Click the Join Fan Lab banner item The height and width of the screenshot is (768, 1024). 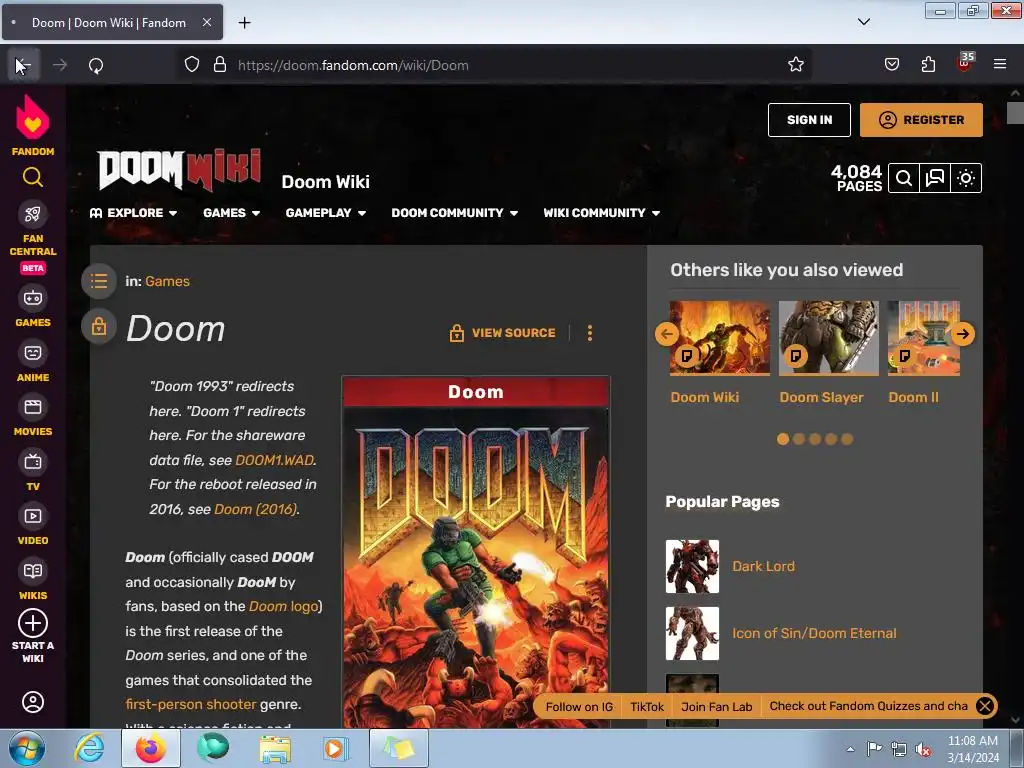(x=716, y=707)
